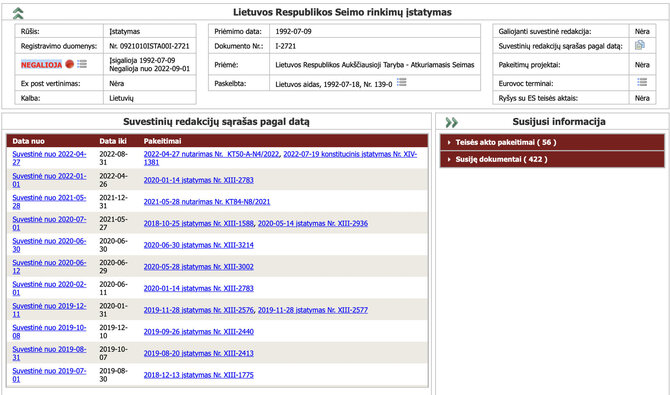Screen dimensions: 670x395
Task: Open Suvestinė nuo 2019-12-11 version
Action: [x=49, y=310]
